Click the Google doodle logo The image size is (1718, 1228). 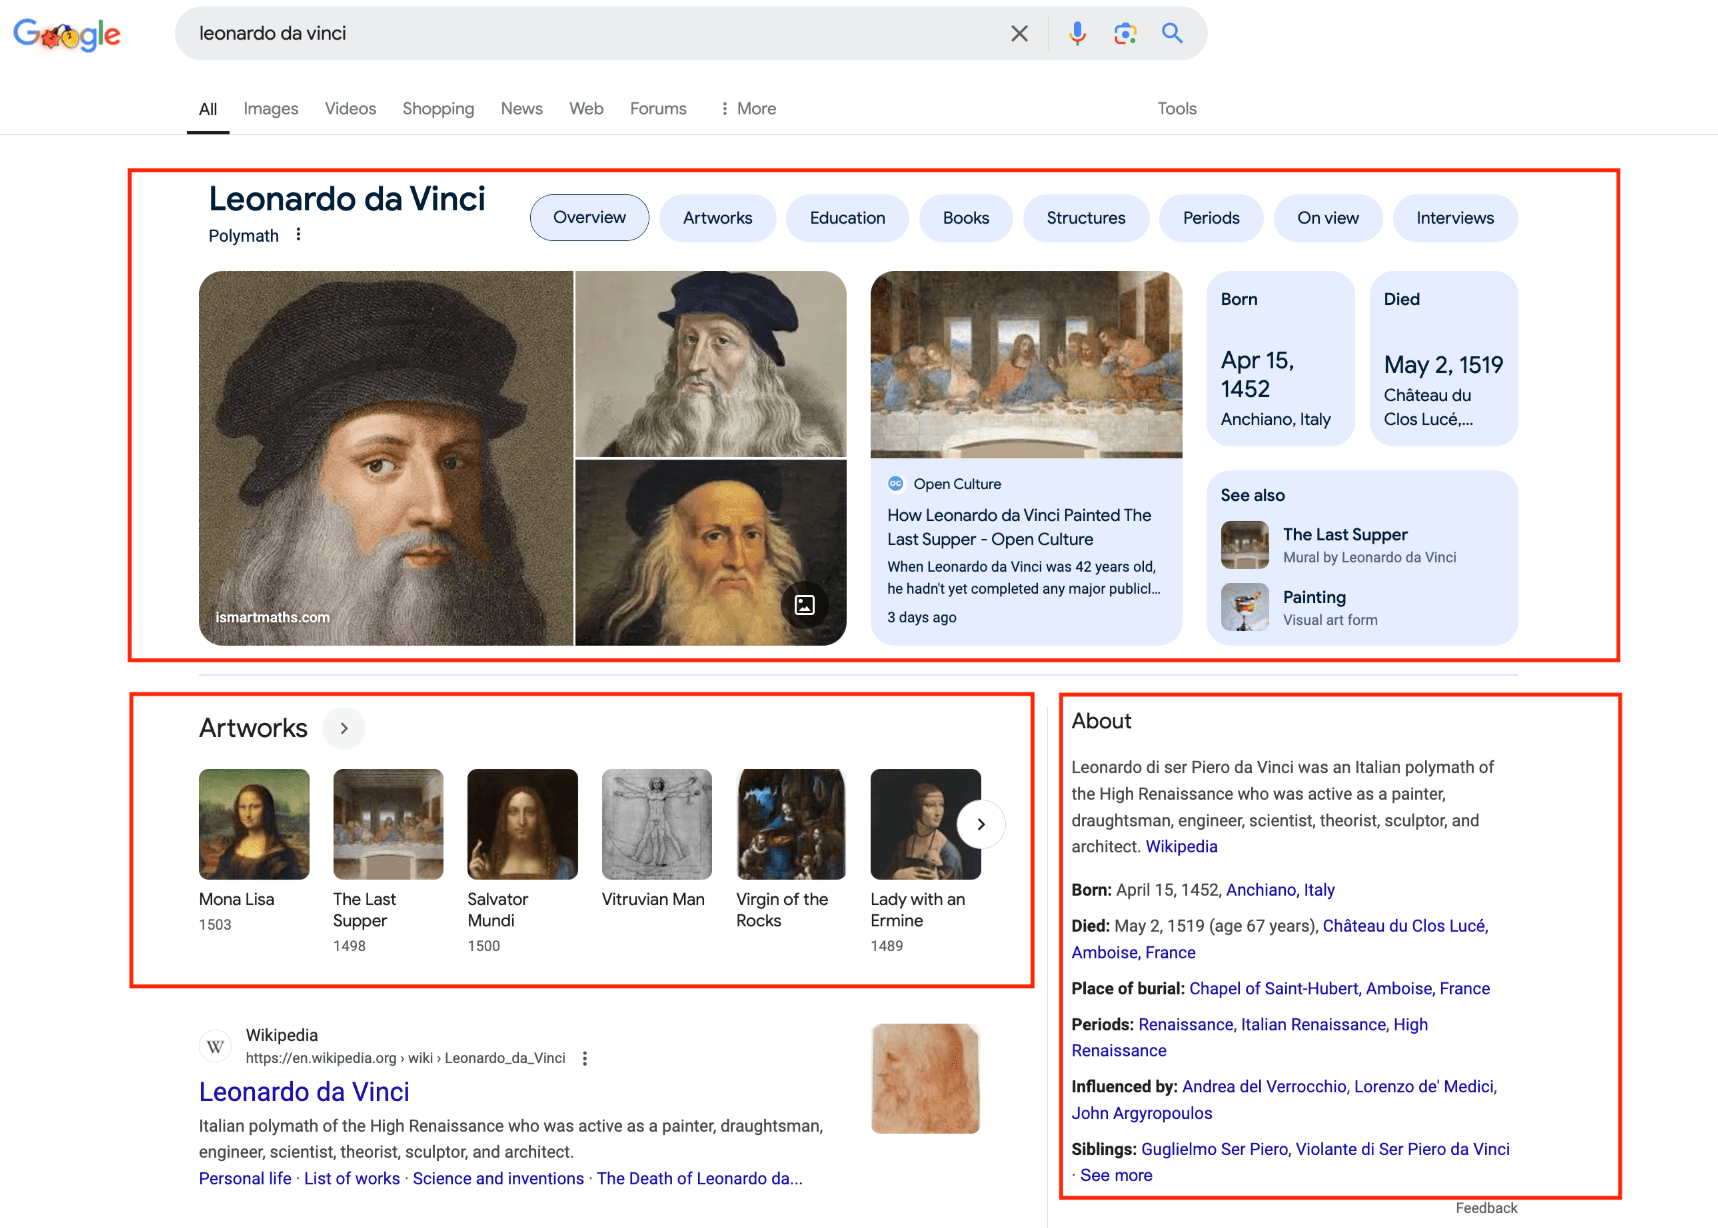point(66,34)
